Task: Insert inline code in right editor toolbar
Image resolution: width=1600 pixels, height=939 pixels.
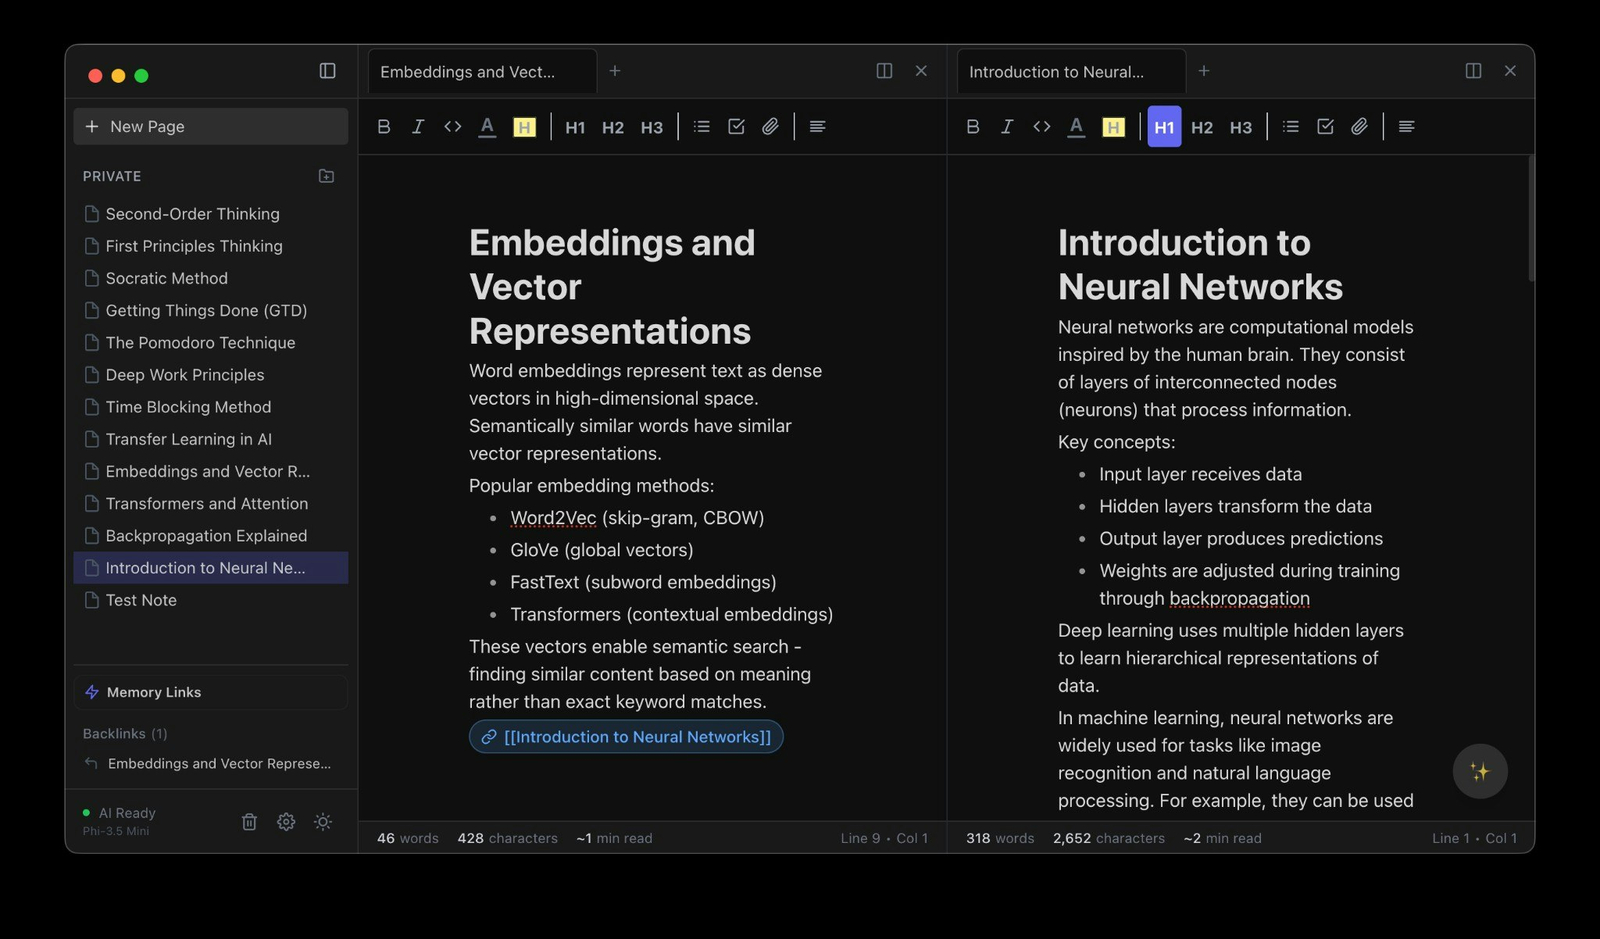Action: pyautogui.click(x=1041, y=127)
